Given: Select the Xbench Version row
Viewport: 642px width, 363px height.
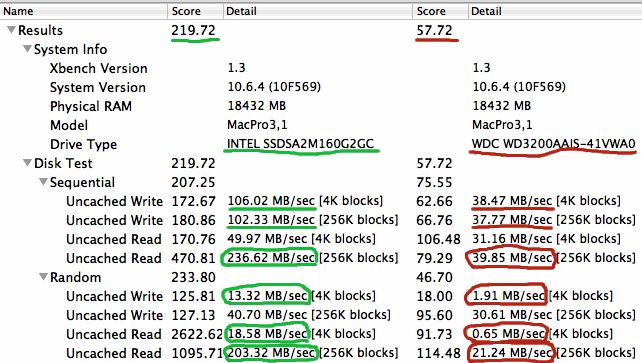Looking at the screenshot, I should tap(321, 68).
